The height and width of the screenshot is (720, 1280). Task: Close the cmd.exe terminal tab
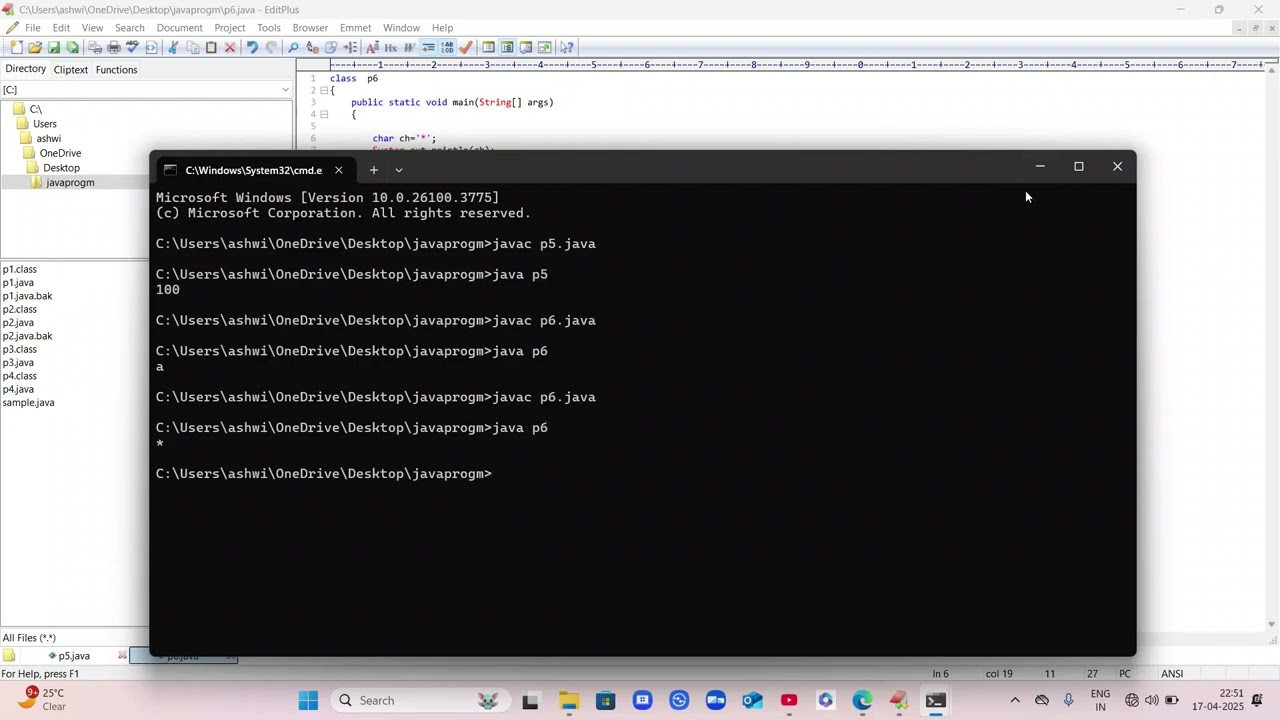[338, 170]
